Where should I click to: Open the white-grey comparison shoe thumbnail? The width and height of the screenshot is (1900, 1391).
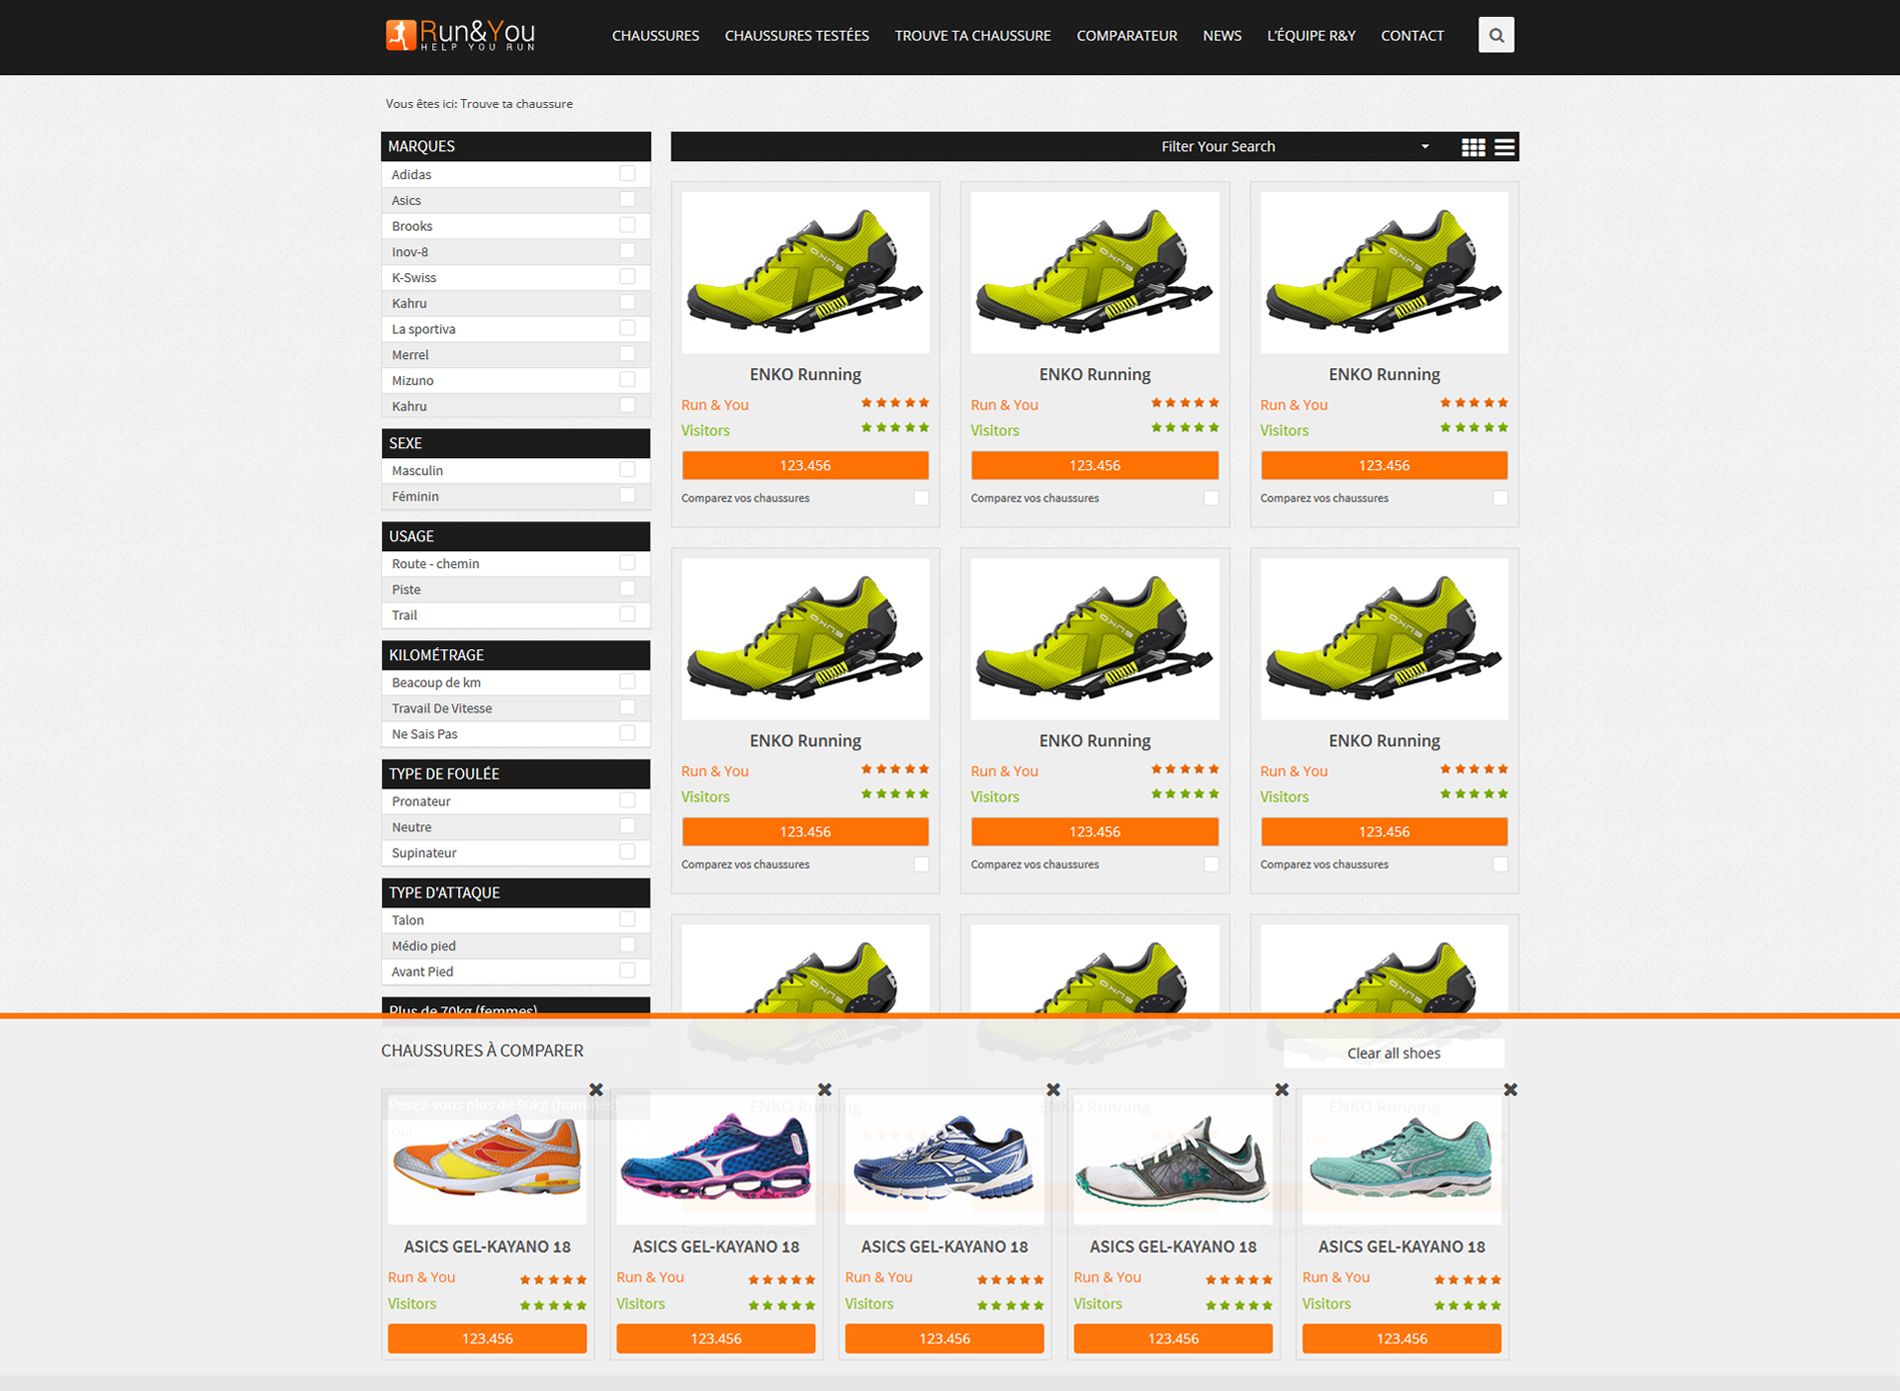coord(1173,1160)
